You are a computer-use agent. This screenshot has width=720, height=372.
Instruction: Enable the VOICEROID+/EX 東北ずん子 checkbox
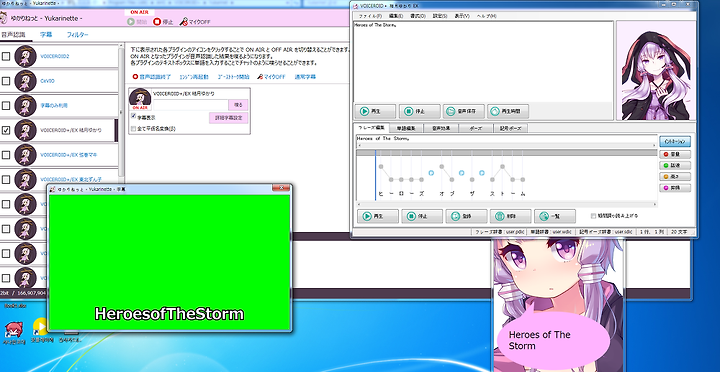tap(6, 180)
